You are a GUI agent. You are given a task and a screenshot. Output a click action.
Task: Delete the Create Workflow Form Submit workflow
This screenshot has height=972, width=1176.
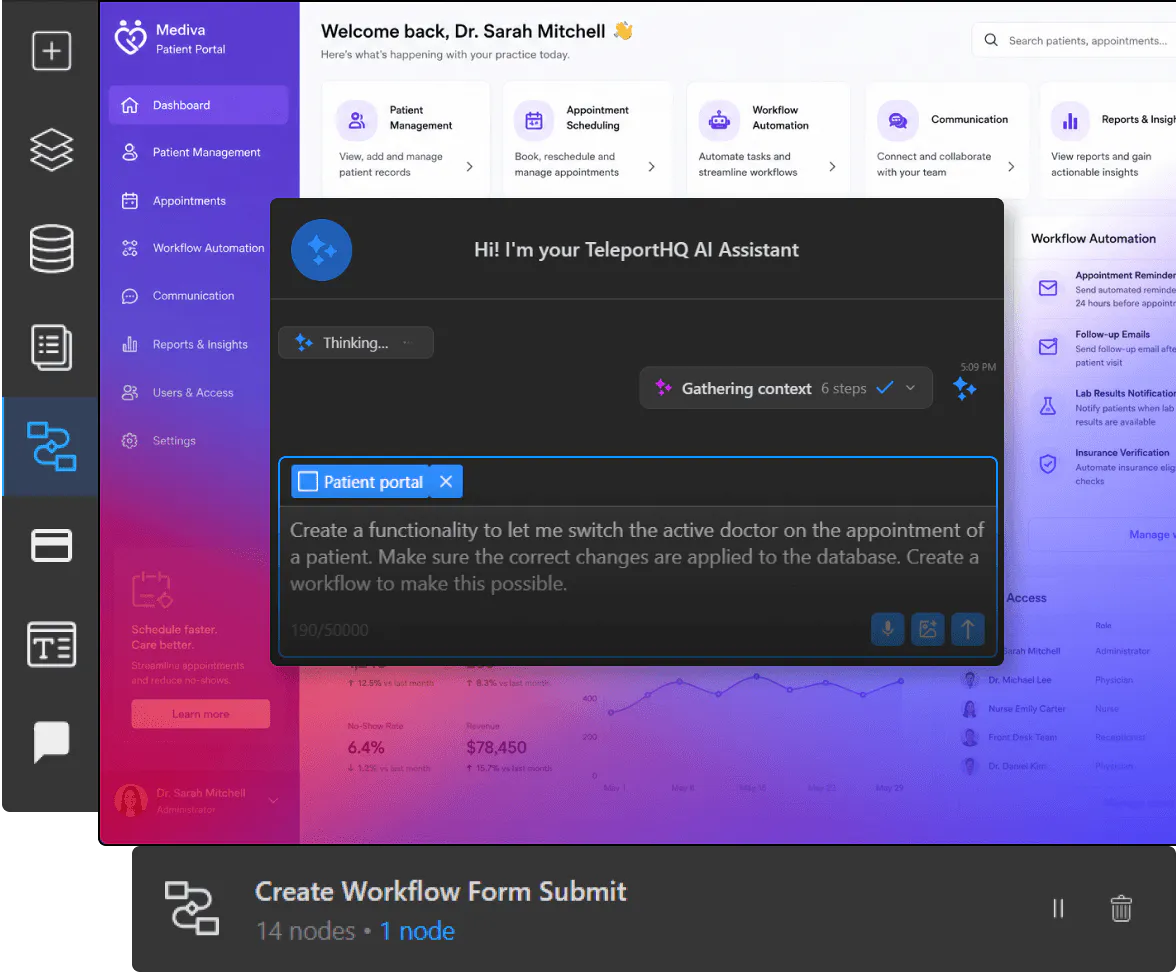(1121, 908)
